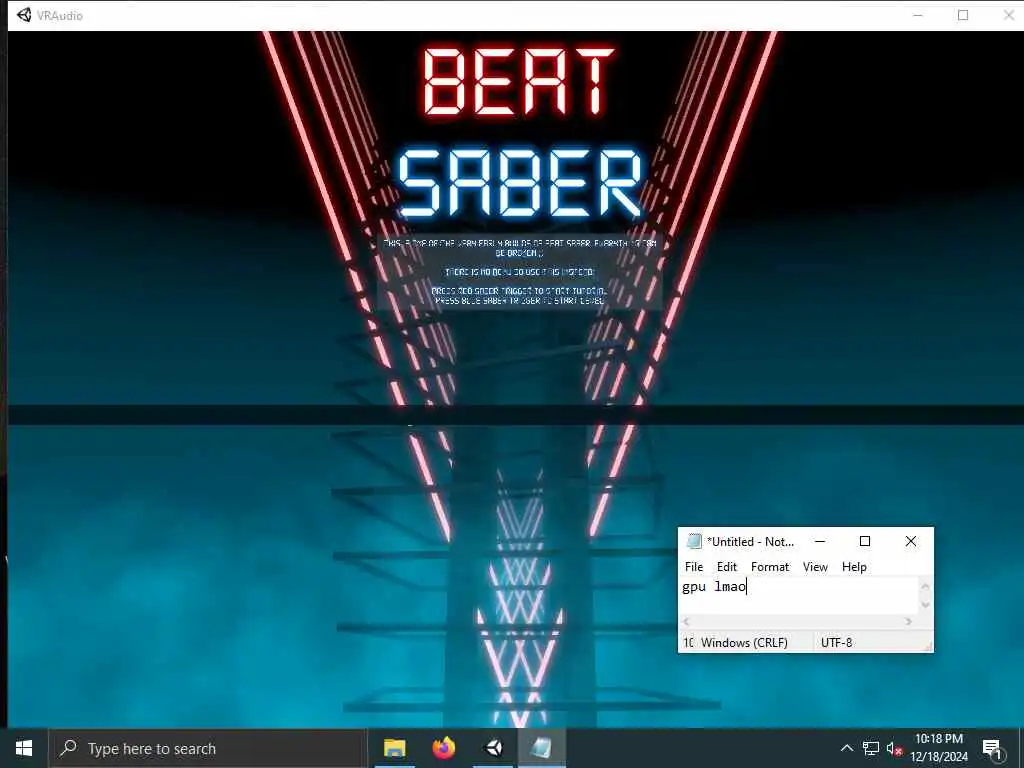The width and height of the screenshot is (1024, 768).
Task: Open the Notepad Edit menu
Action: (x=726, y=567)
